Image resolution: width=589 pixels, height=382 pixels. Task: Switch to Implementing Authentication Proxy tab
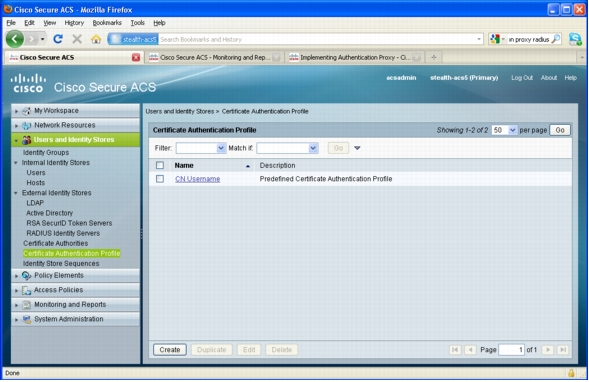[354, 57]
